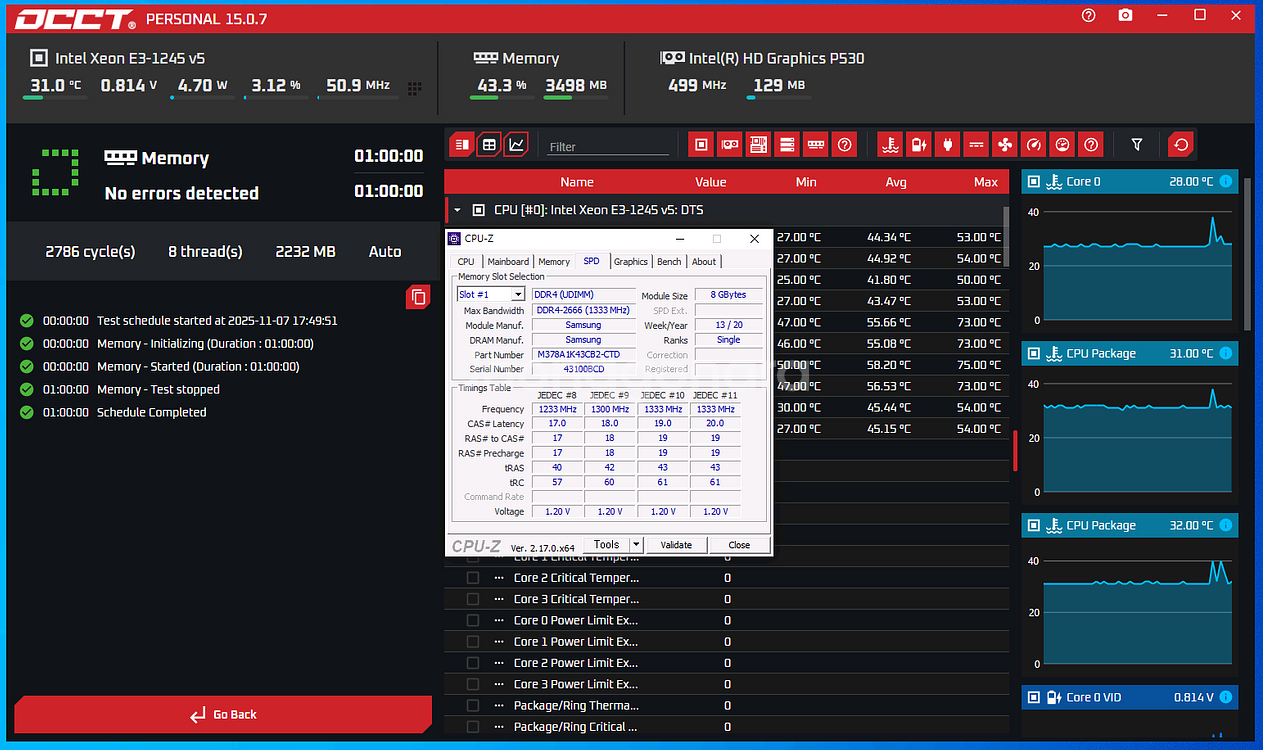The height and width of the screenshot is (750, 1263).
Task: Collapse the CPU [#0] Intel Xeon sensor group
Action: pyautogui.click(x=457, y=210)
